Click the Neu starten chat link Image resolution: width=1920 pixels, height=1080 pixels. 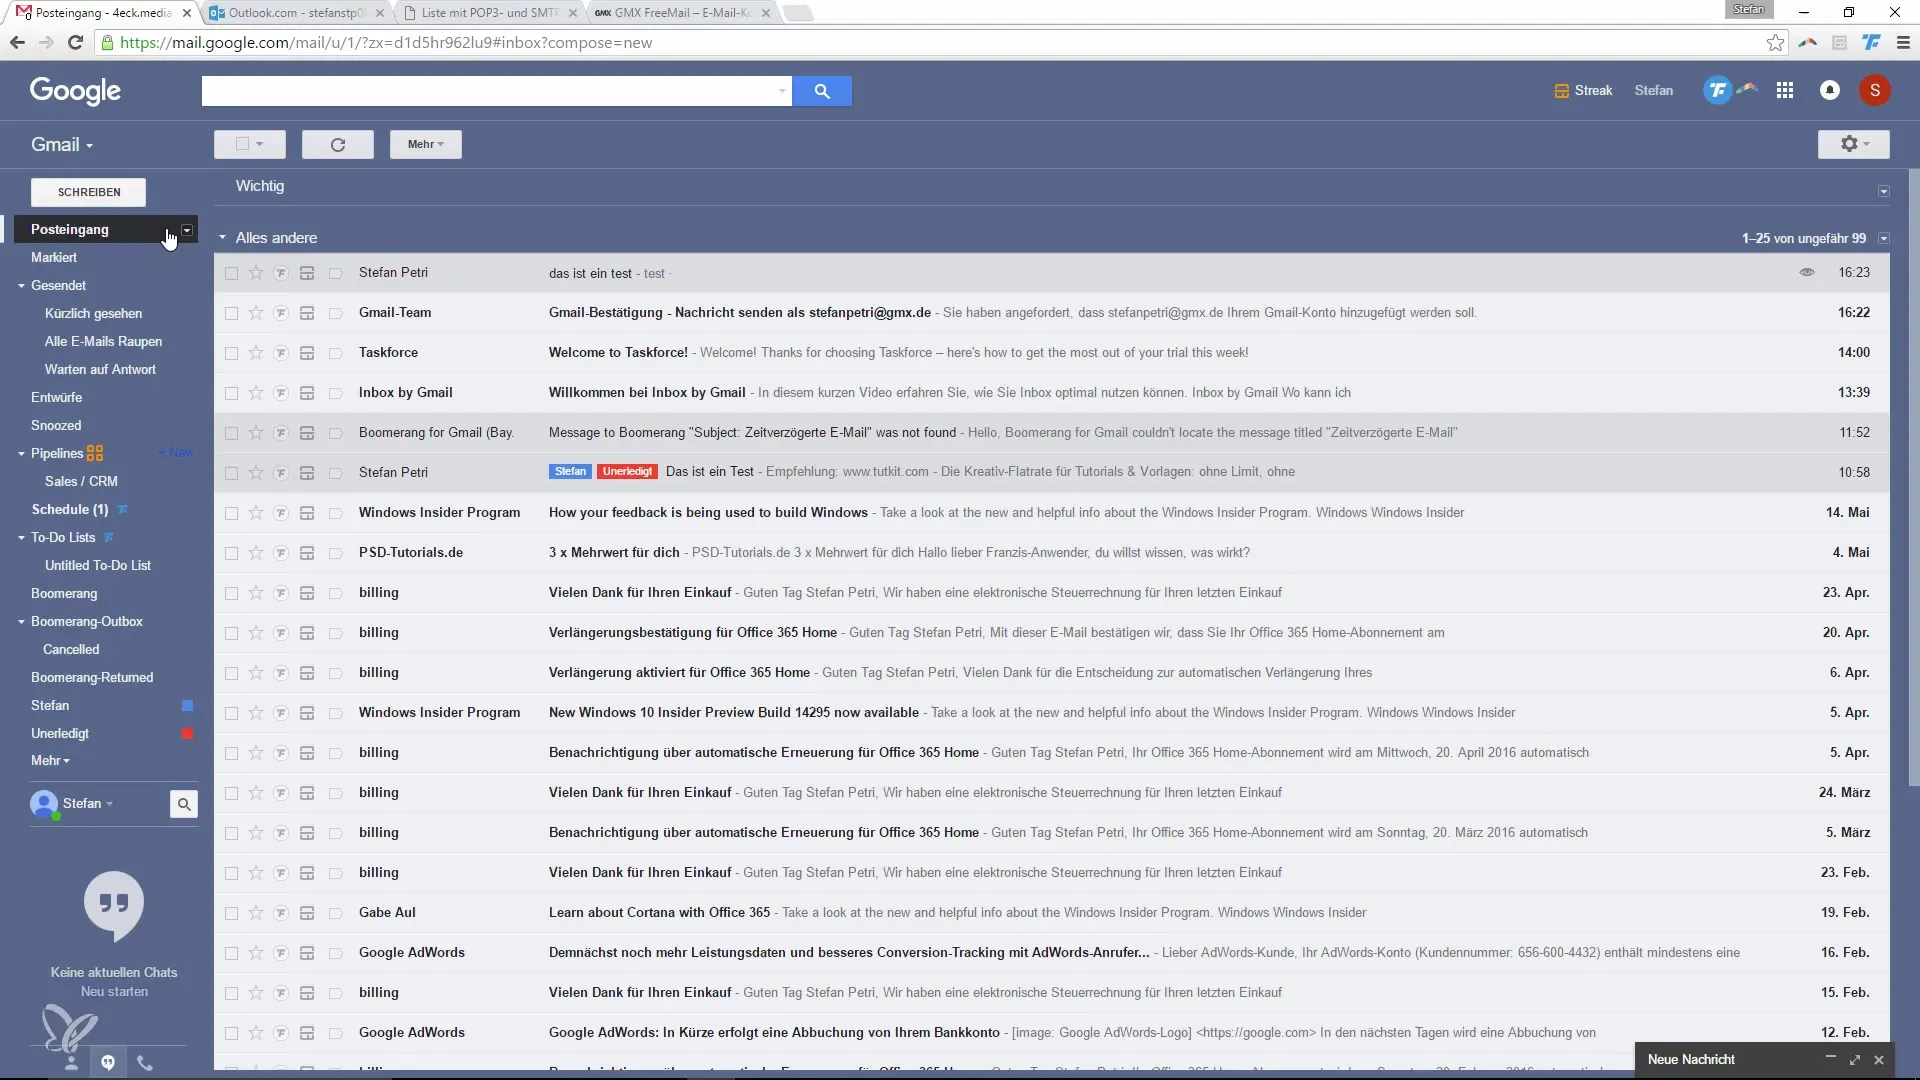pyautogui.click(x=114, y=992)
